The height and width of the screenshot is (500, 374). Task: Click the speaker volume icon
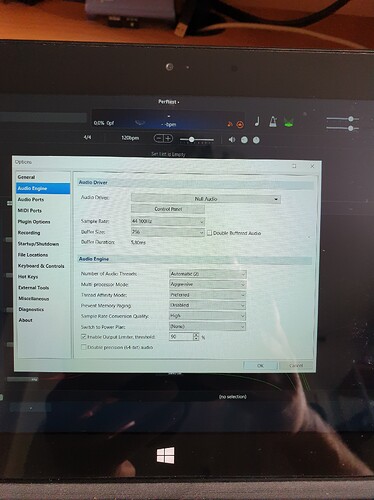(232, 140)
